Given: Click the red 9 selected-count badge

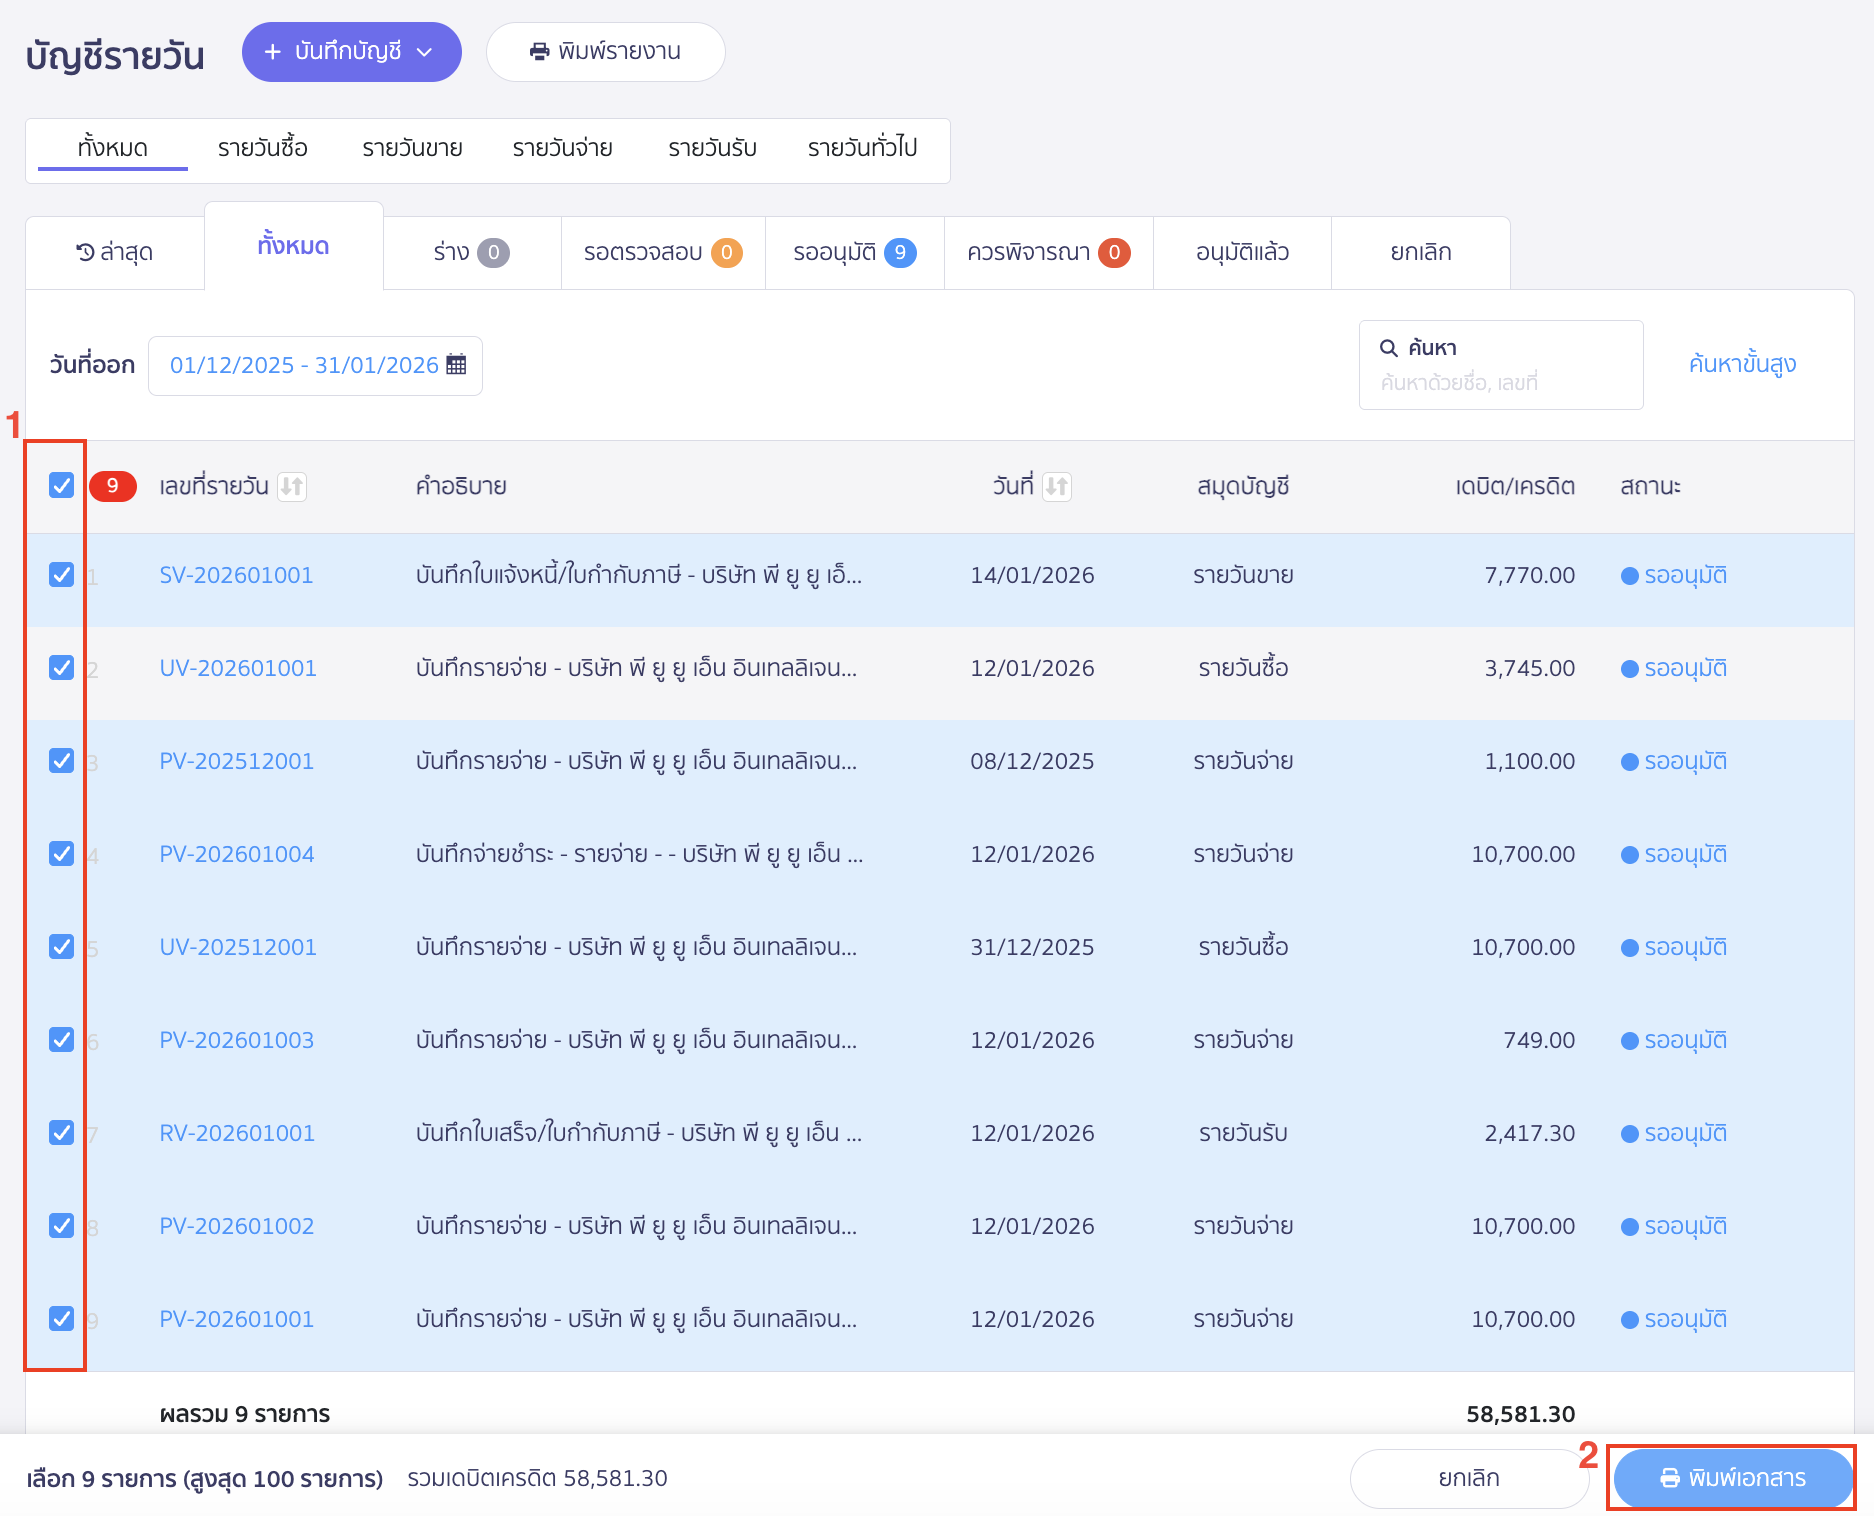Looking at the screenshot, I should click(113, 486).
